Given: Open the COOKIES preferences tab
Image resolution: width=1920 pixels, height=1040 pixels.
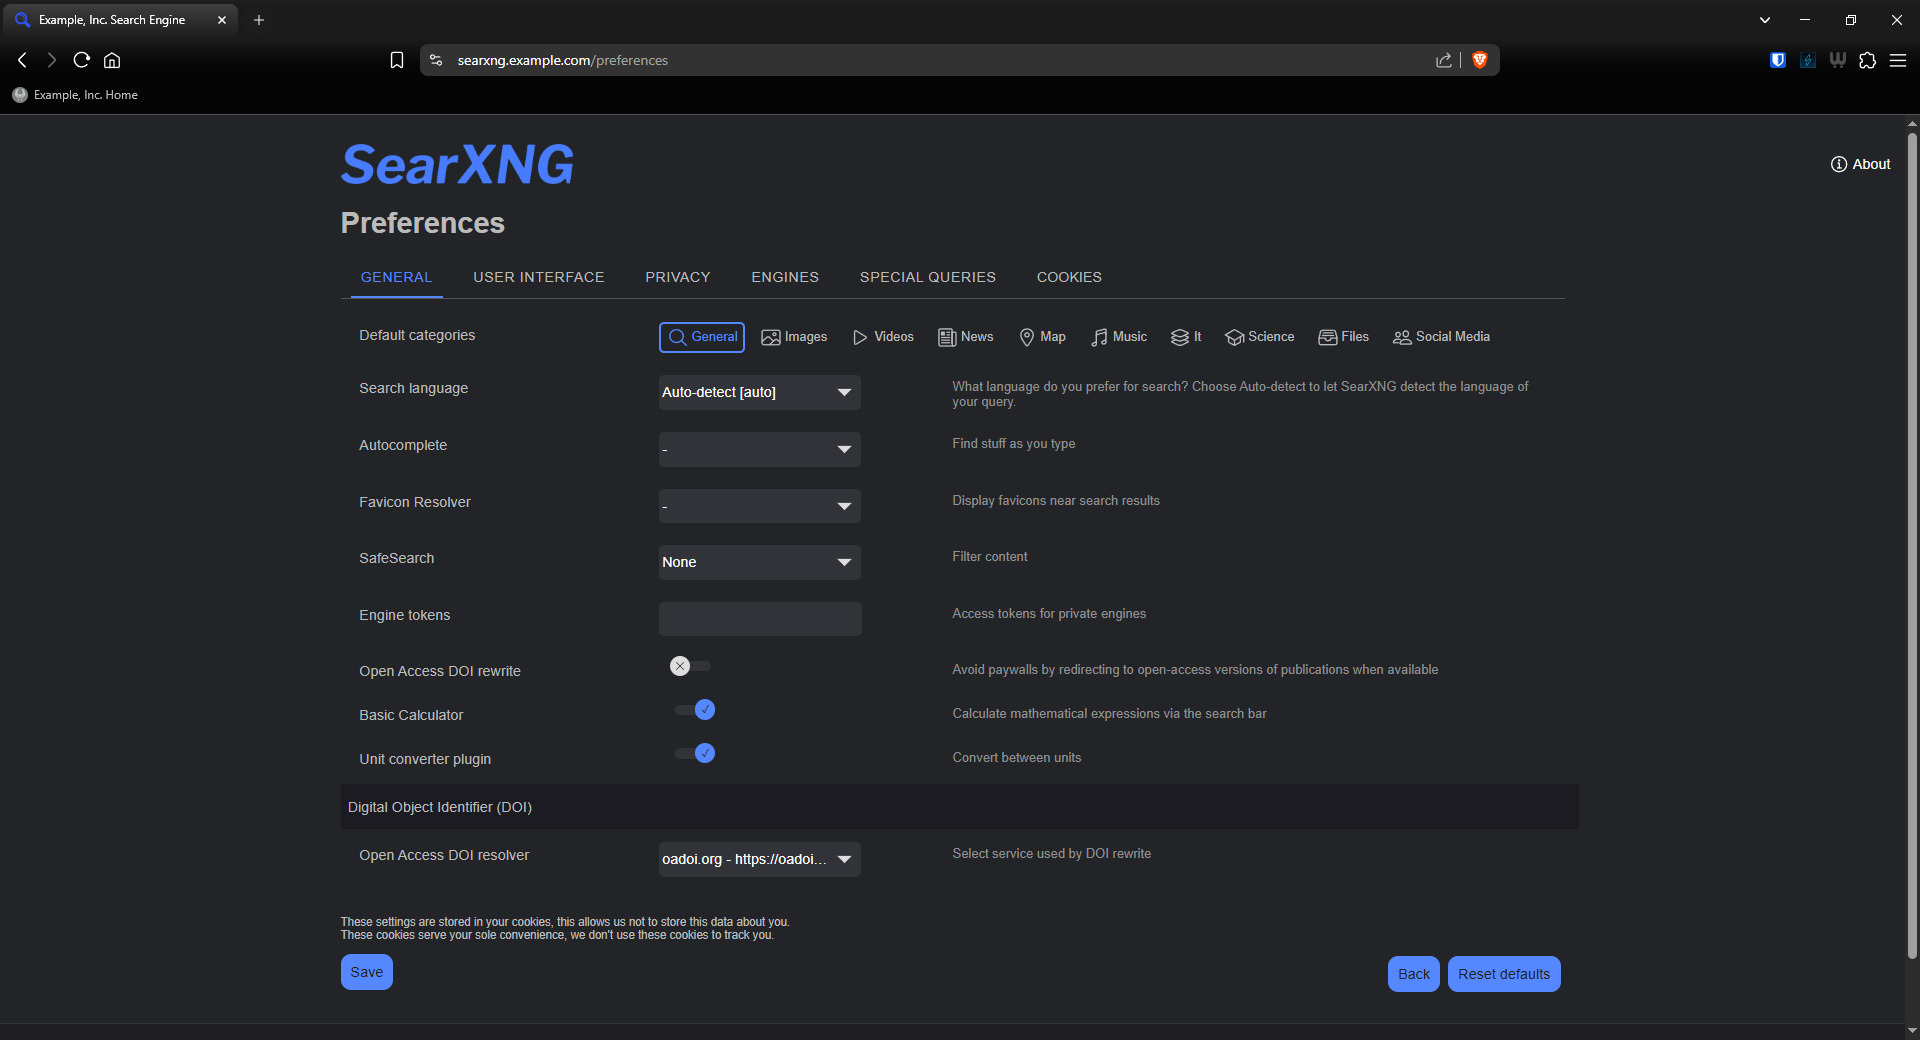Looking at the screenshot, I should (1069, 277).
